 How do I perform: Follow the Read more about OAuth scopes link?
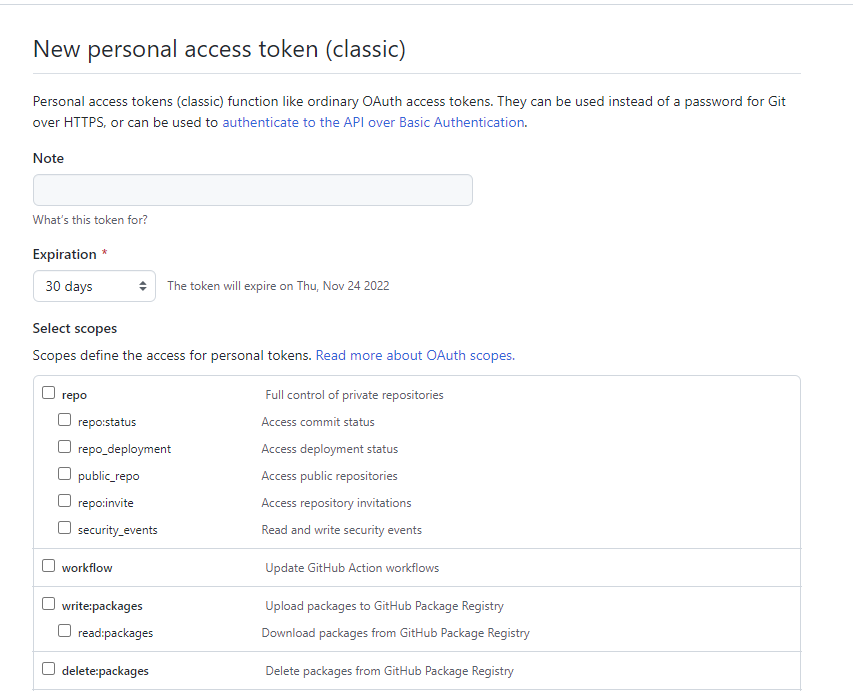click(x=415, y=355)
